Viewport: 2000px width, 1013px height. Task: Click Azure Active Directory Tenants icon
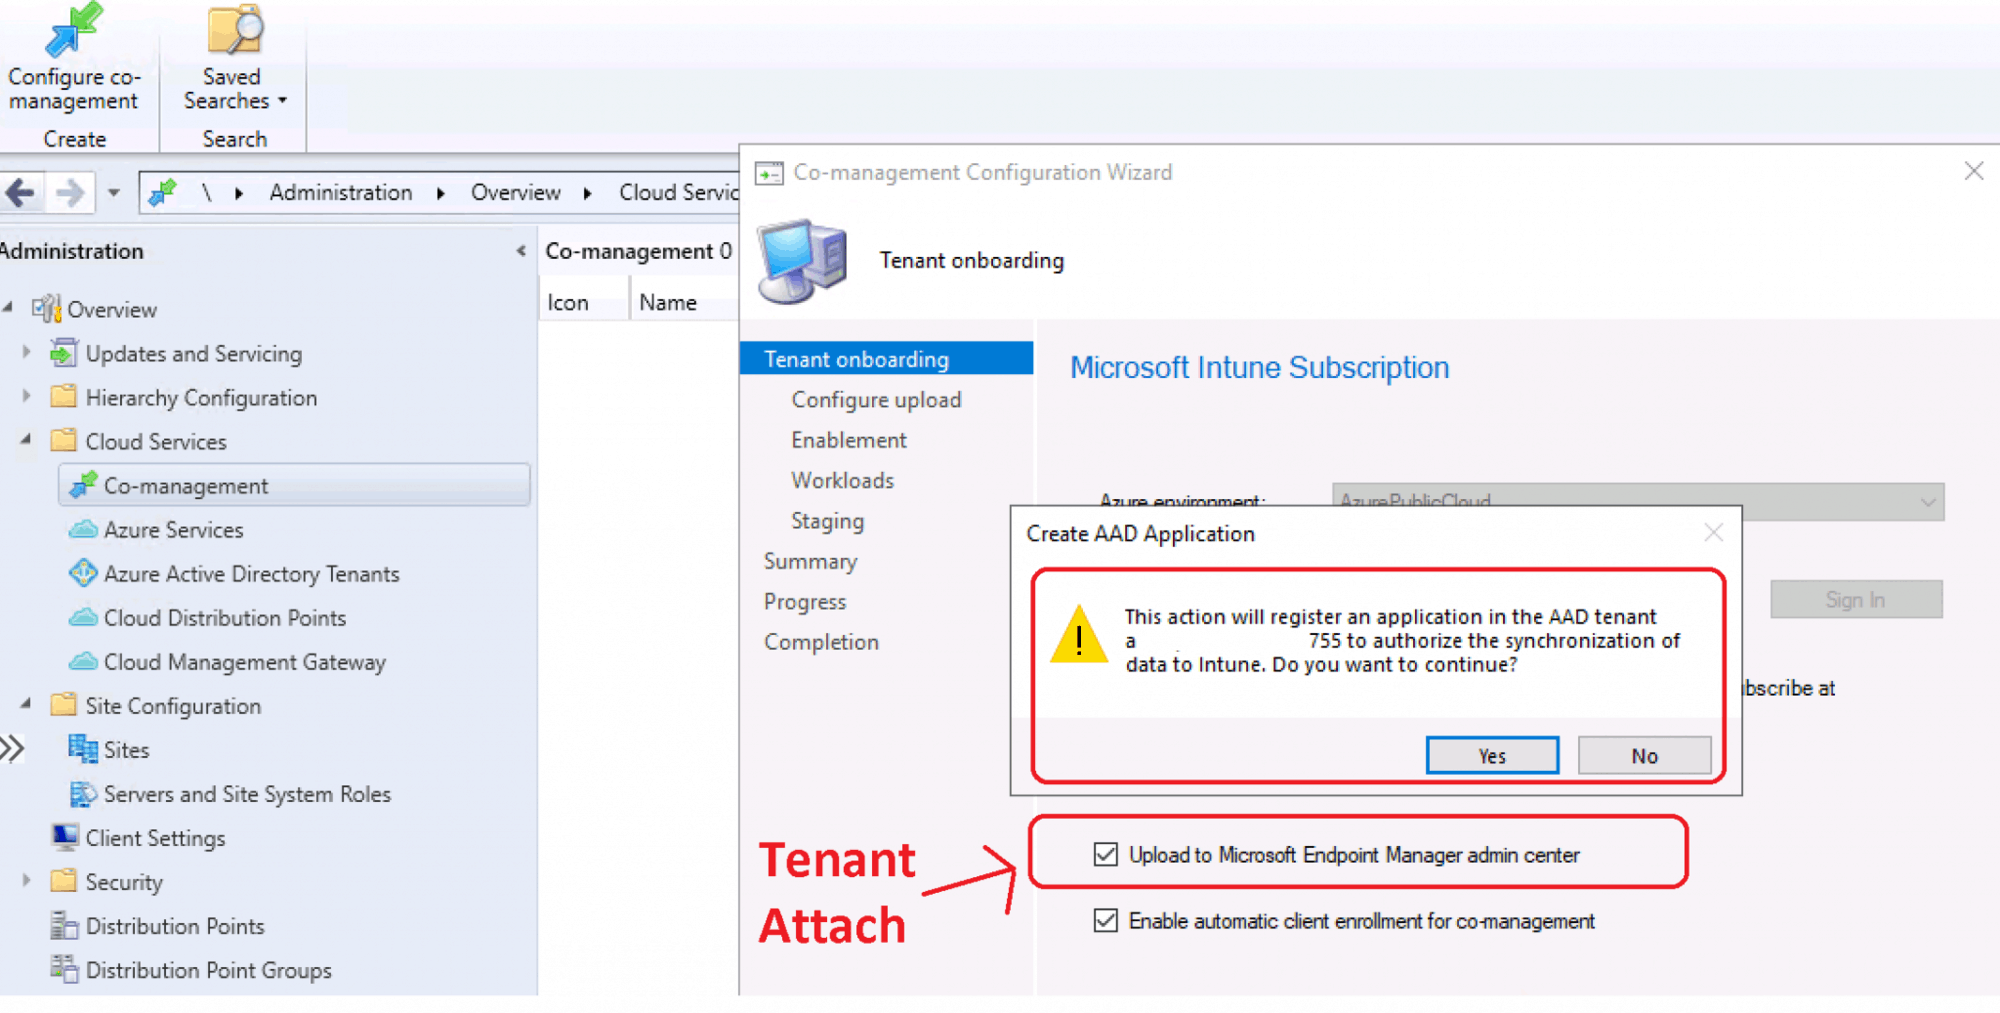pos(83,573)
